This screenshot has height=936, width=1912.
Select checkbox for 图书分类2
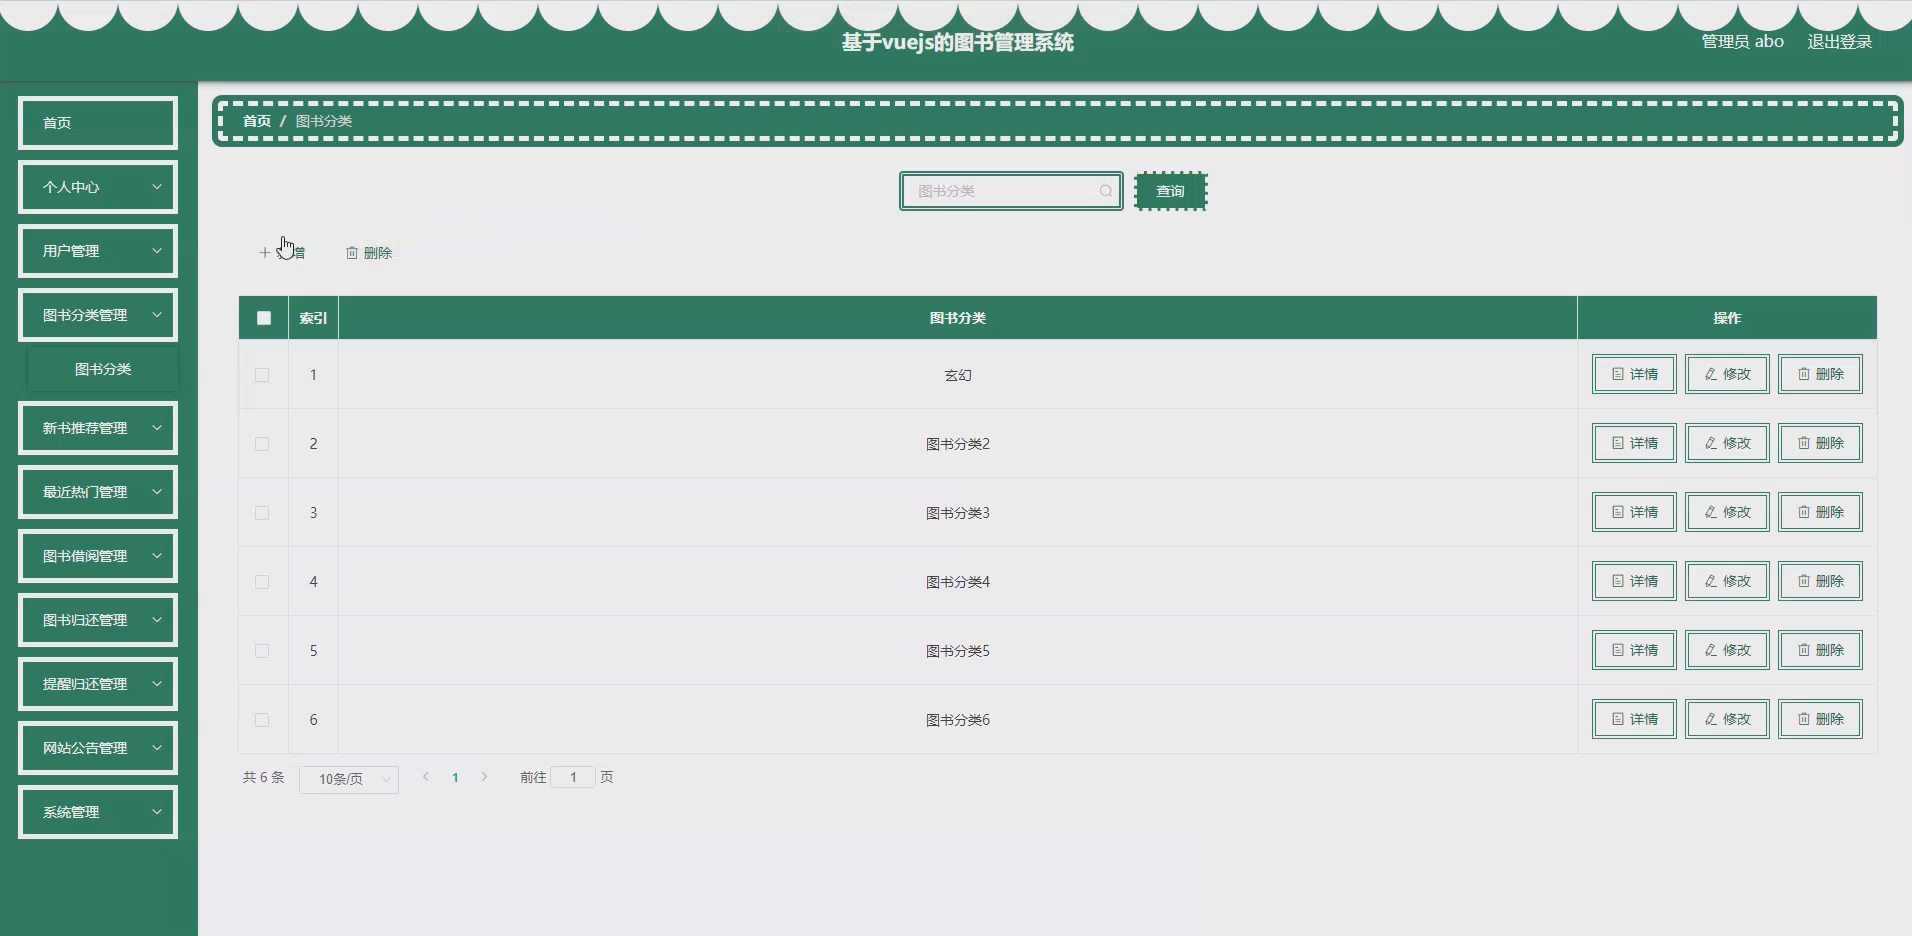click(x=262, y=444)
